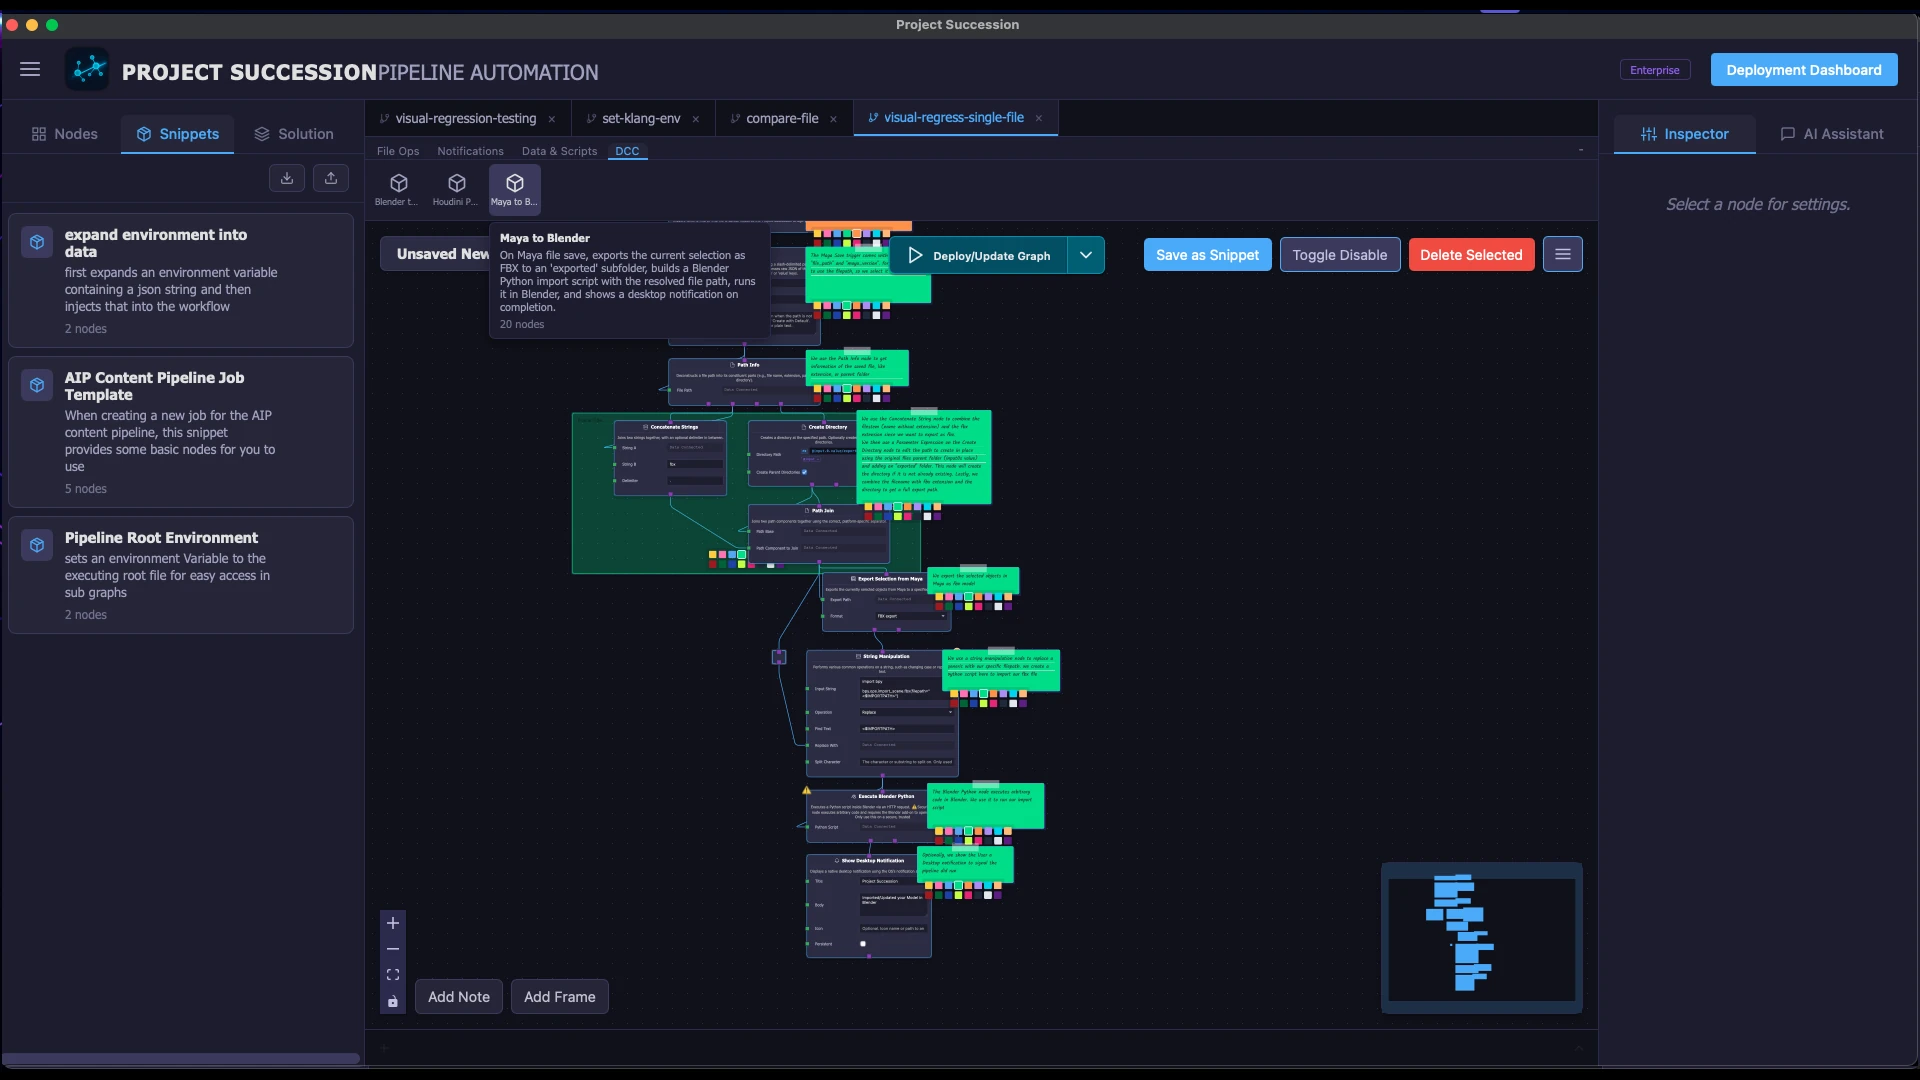Viewport: 1920px width, 1080px height.
Task: Click Toggle Disable button
Action: click(1340, 255)
